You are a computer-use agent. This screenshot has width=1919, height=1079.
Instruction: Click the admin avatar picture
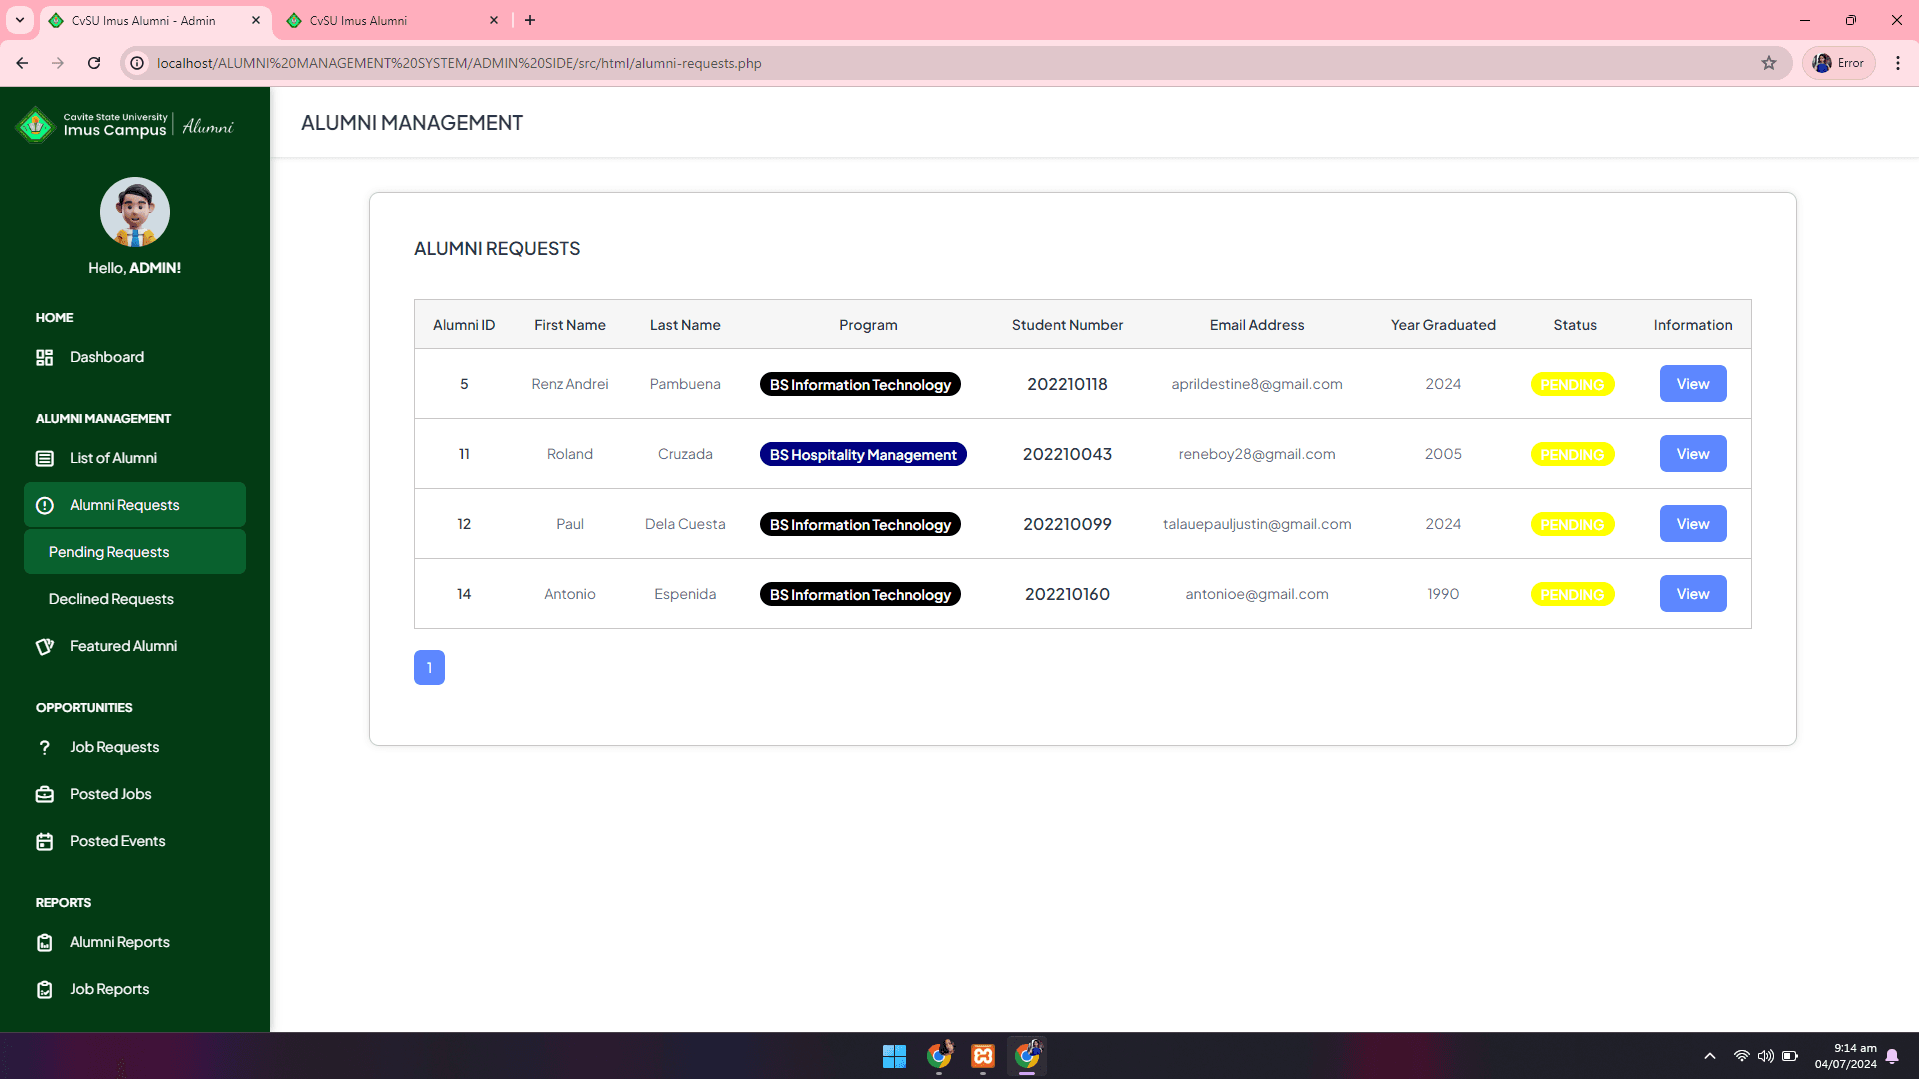pos(135,212)
